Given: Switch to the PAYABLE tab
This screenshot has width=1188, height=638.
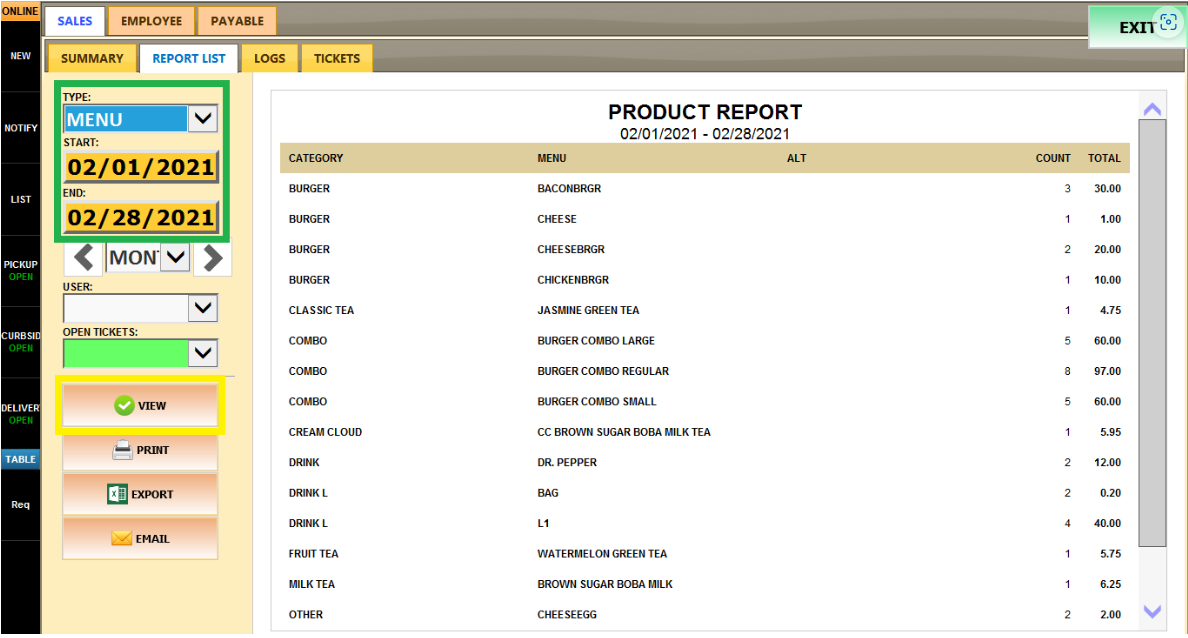Looking at the screenshot, I should click(x=237, y=21).
